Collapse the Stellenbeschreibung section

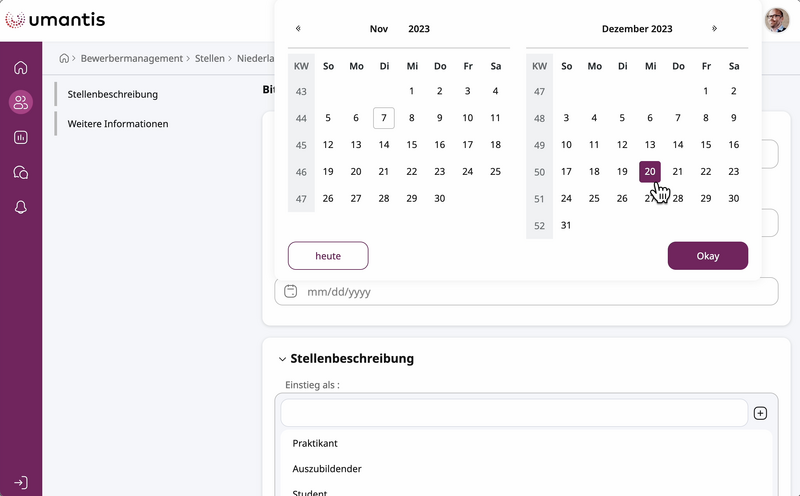[x=282, y=359]
